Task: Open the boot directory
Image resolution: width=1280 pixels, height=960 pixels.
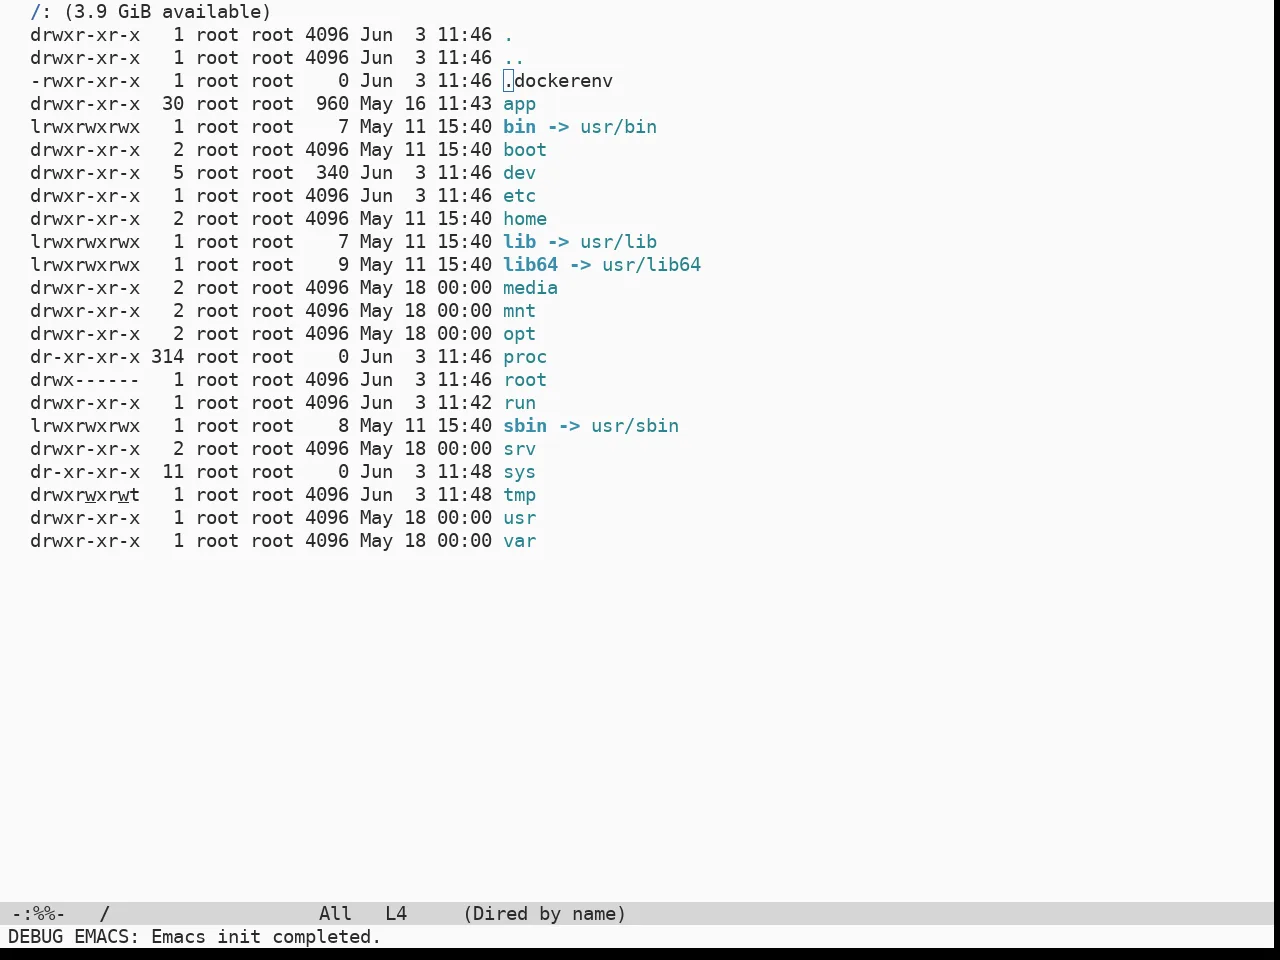Action: pos(525,150)
